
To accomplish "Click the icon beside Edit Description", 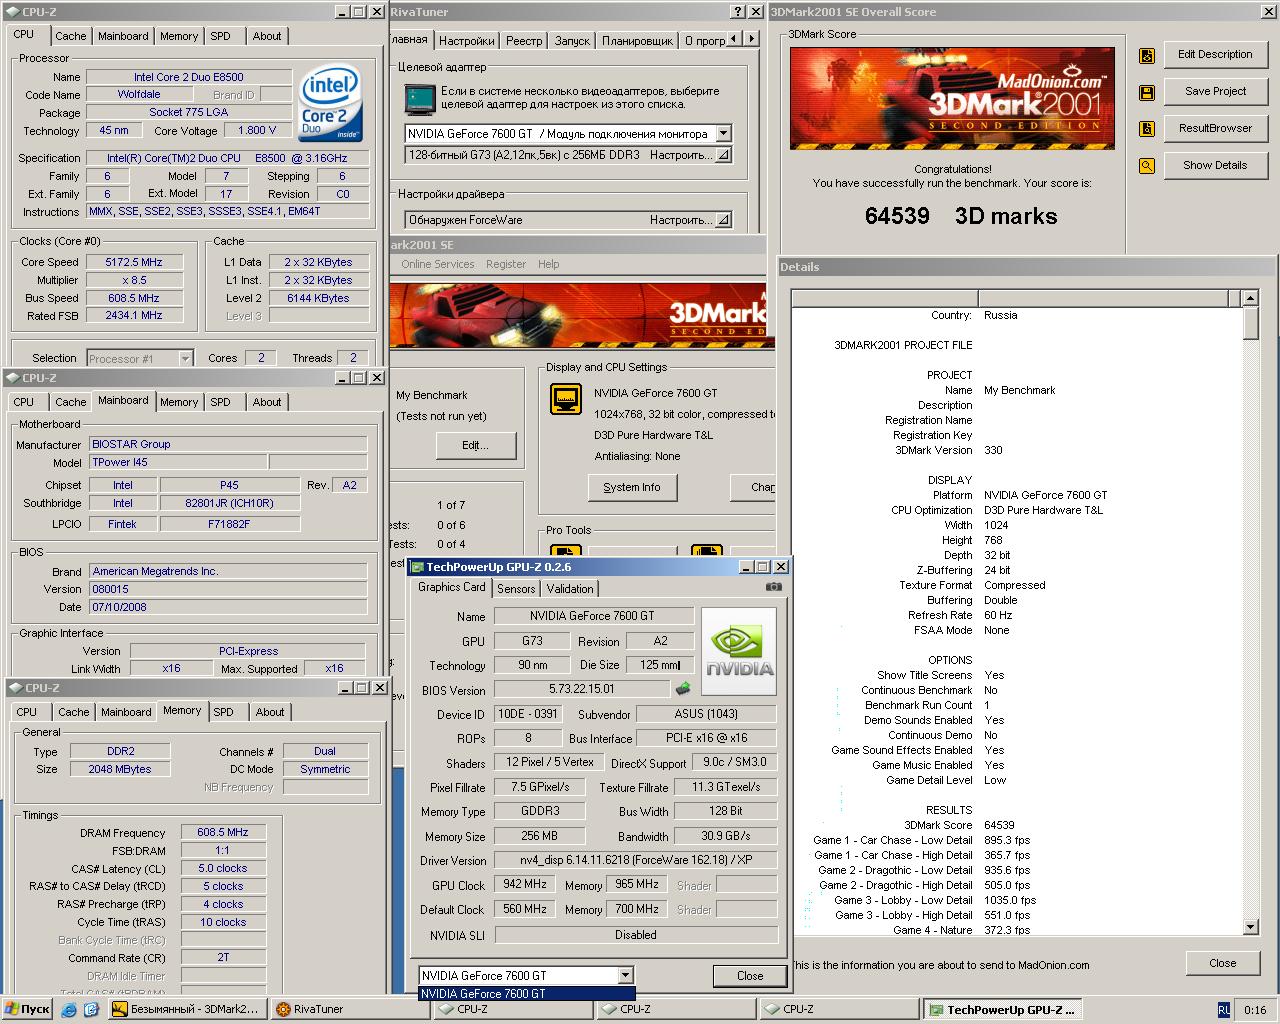I will (x=1147, y=55).
